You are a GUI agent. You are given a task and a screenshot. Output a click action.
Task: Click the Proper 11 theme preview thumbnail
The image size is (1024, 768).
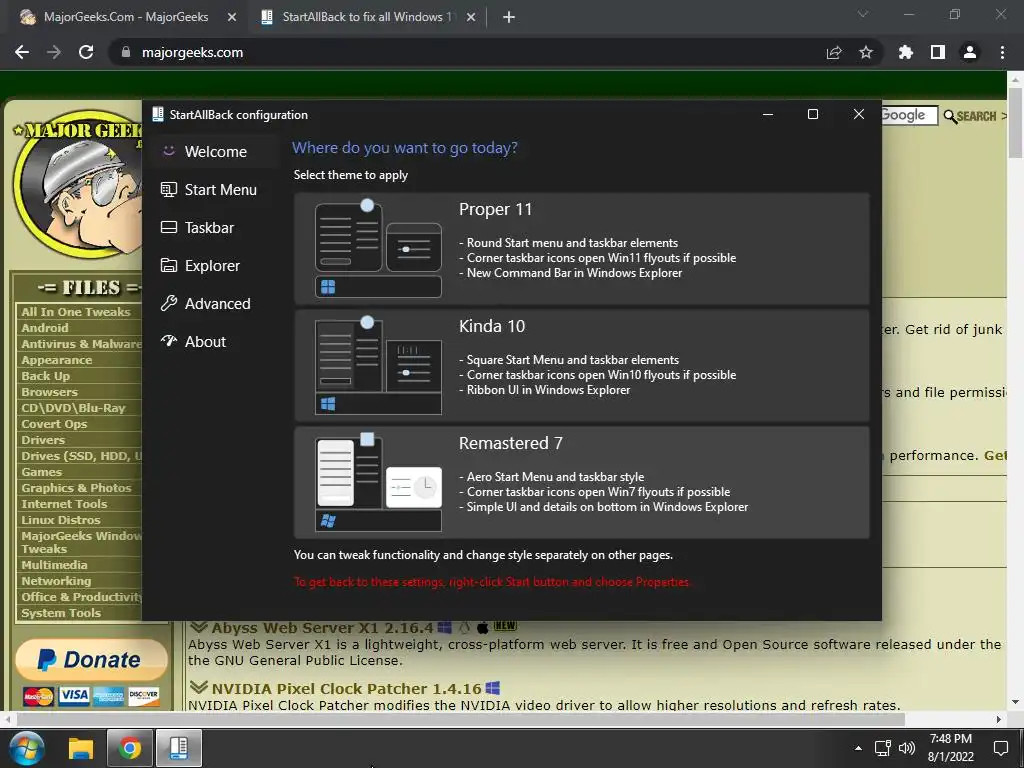coord(378,249)
